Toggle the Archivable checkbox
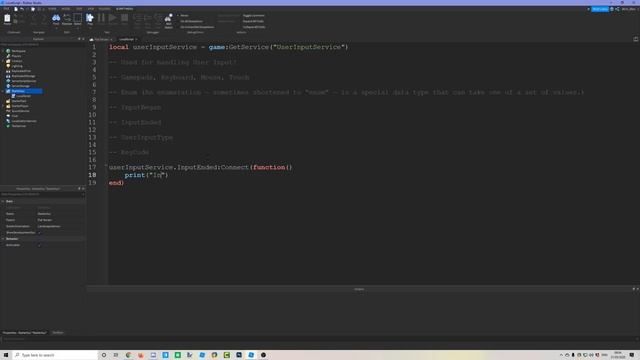This screenshot has height=360, width=640. (39, 245)
